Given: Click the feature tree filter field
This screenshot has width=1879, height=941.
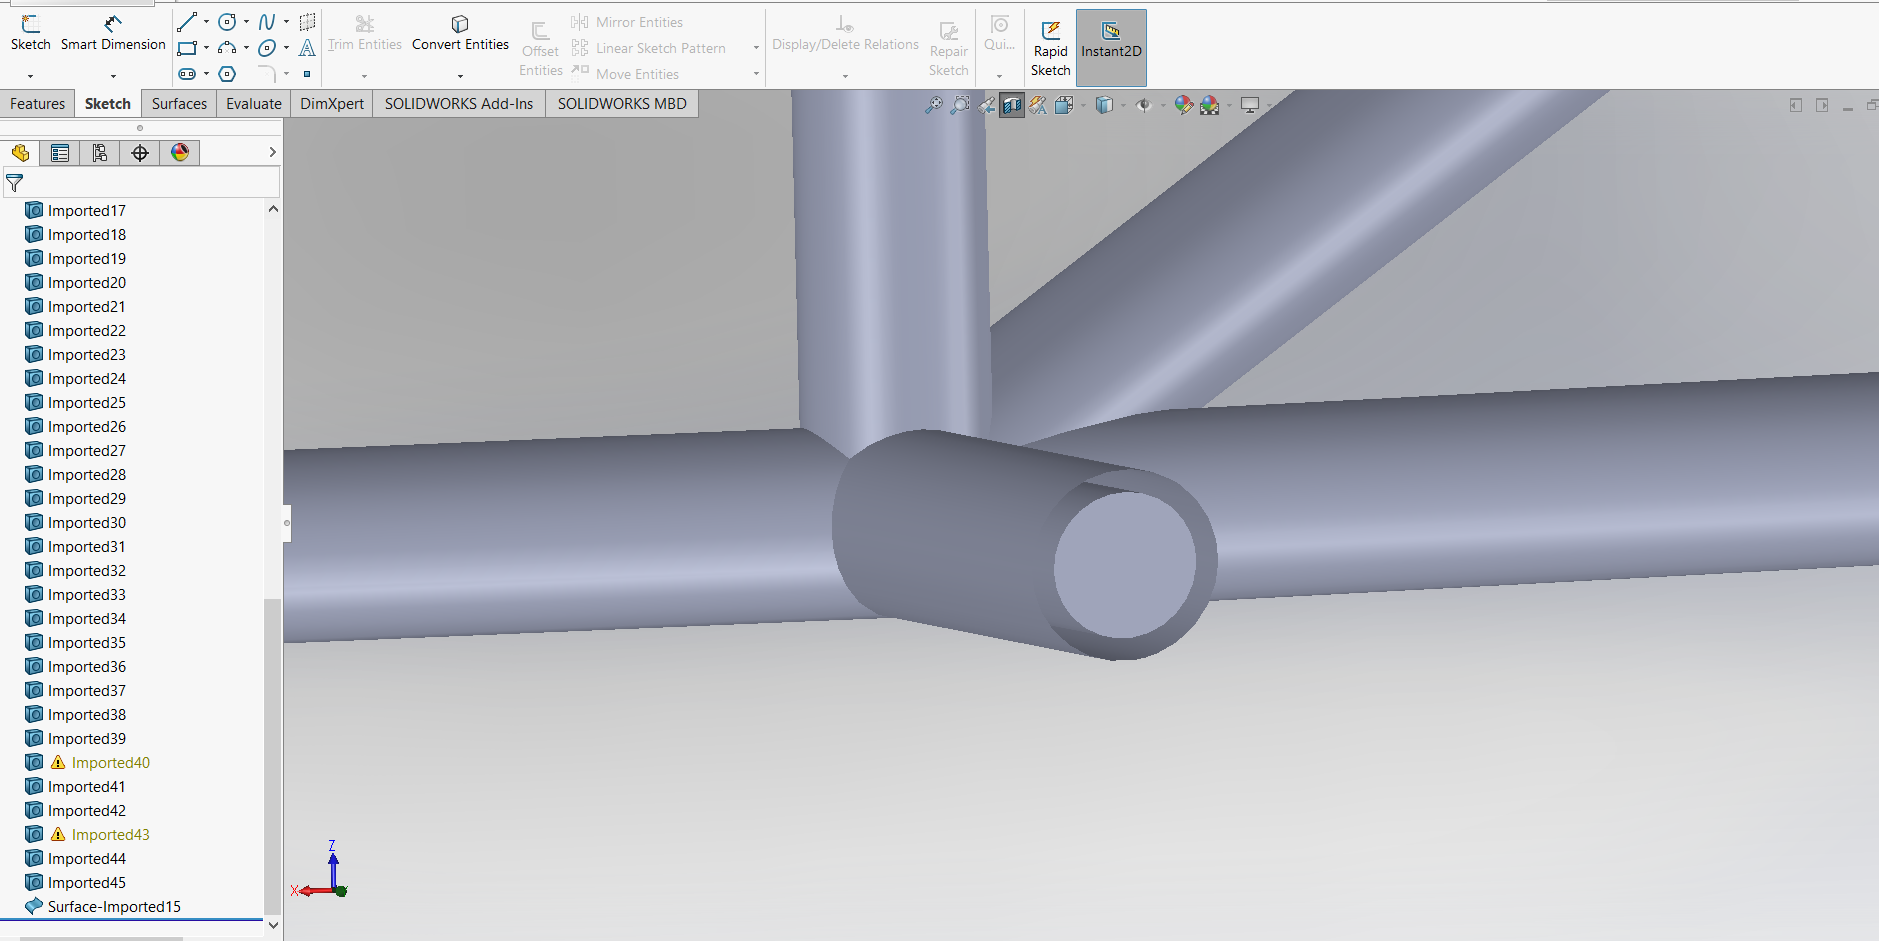Looking at the screenshot, I should [141, 182].
